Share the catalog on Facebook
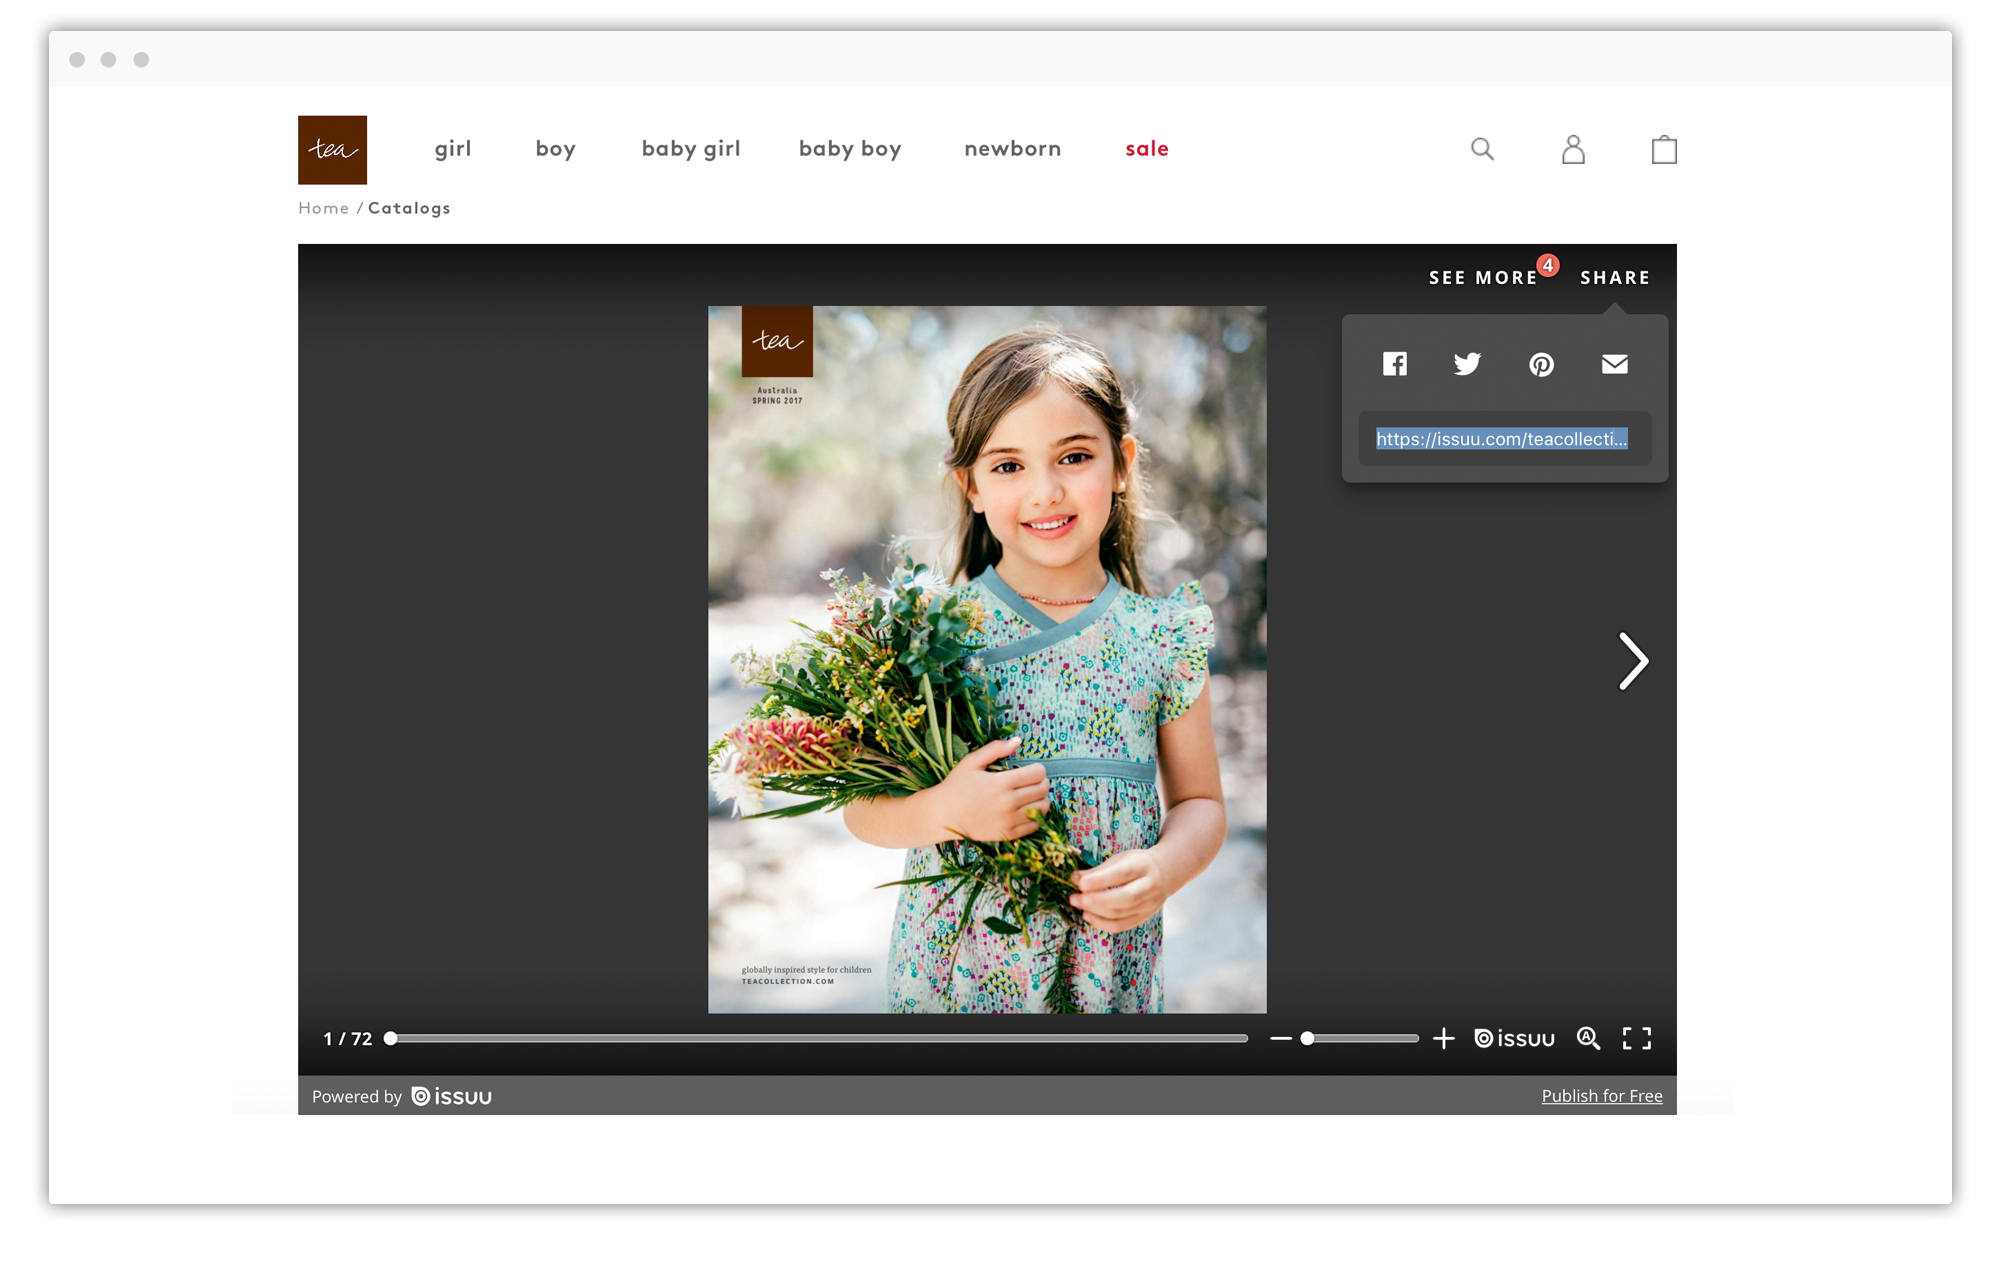 coord(1394,364)
